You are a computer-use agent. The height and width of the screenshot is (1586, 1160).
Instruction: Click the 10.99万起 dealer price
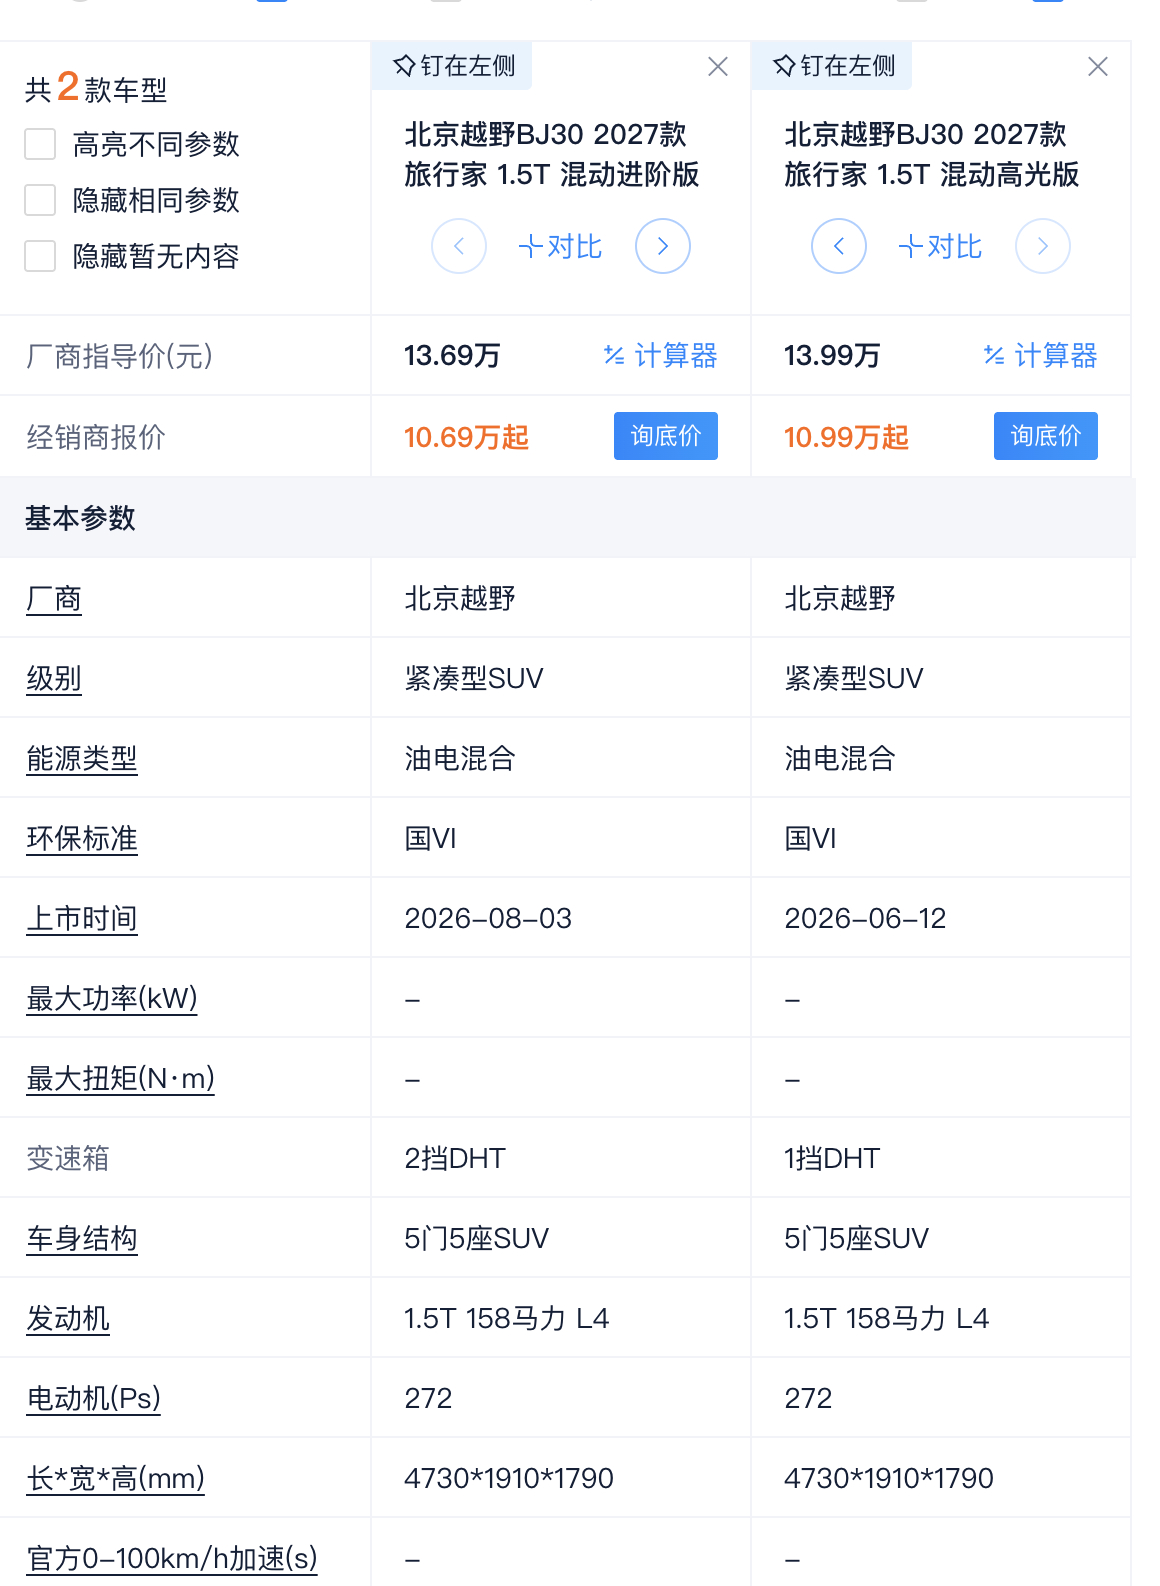[x=846, y=437]
